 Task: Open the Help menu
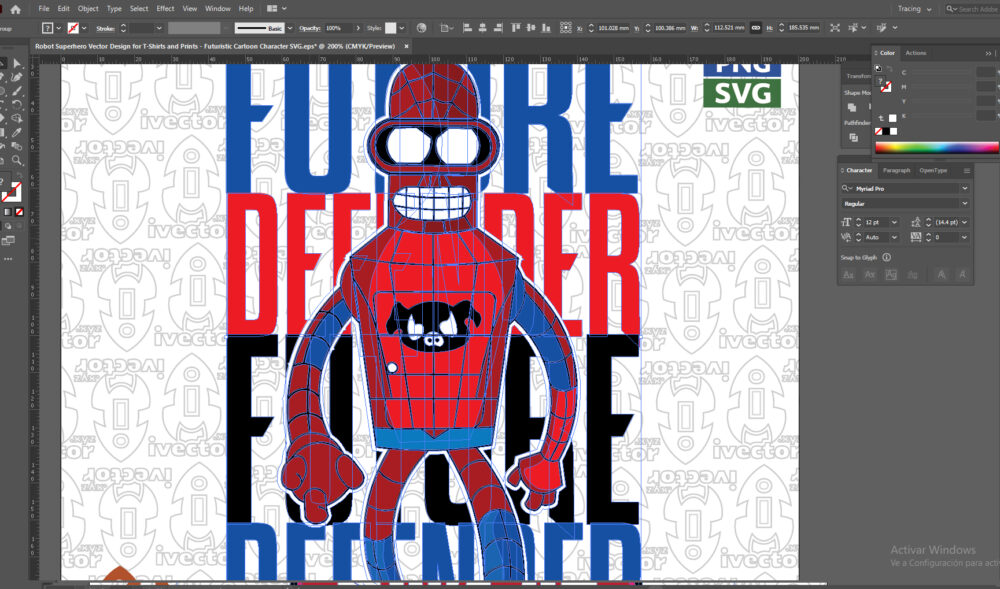pos(246,9)
